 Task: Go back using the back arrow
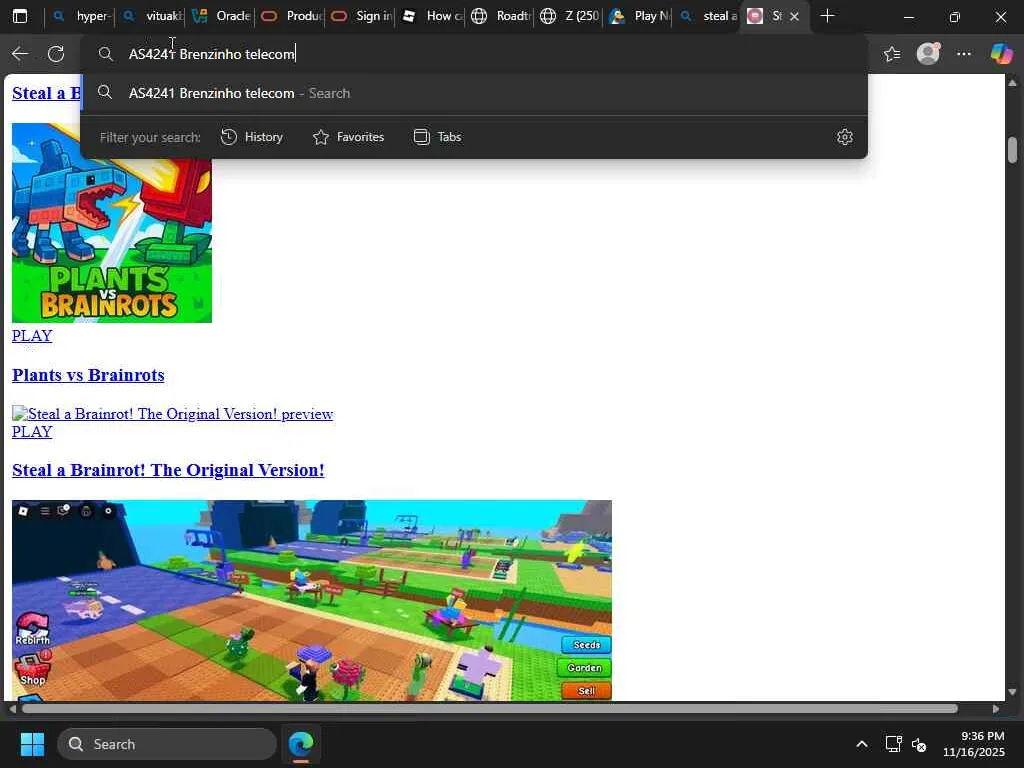pyautogui.click(x=20, y=54)
